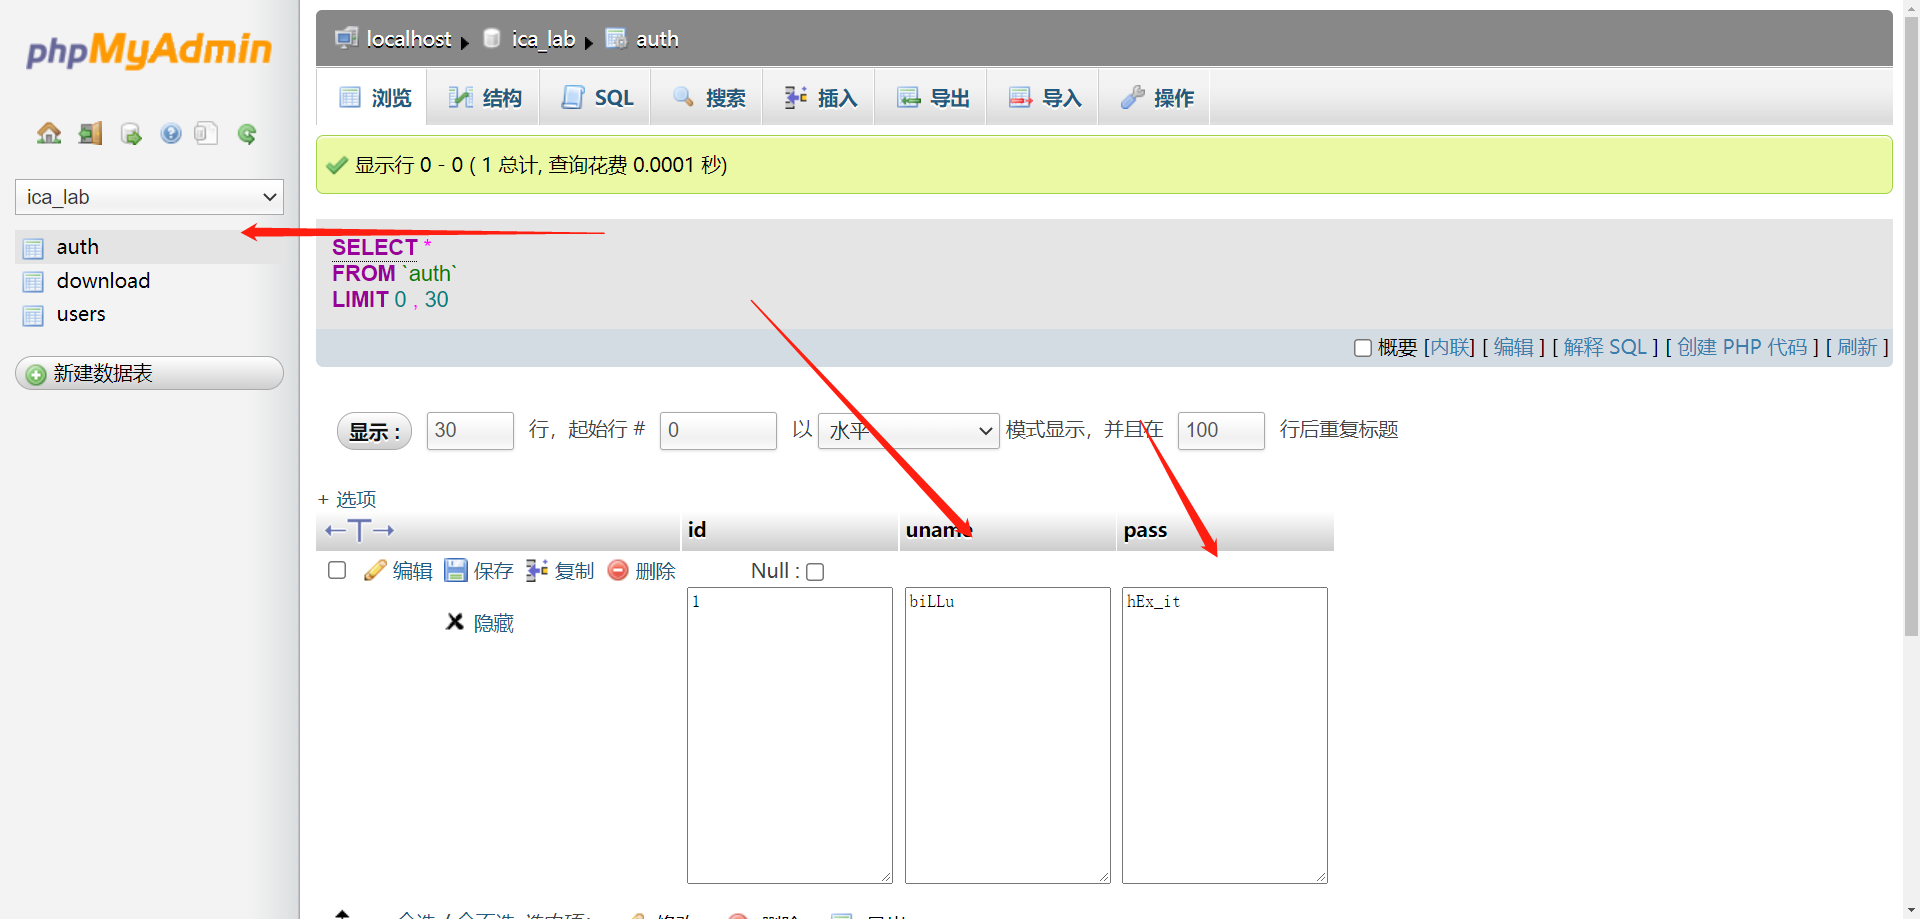Click the red delete row icon

pyautogui.click(x=618, y=570)
